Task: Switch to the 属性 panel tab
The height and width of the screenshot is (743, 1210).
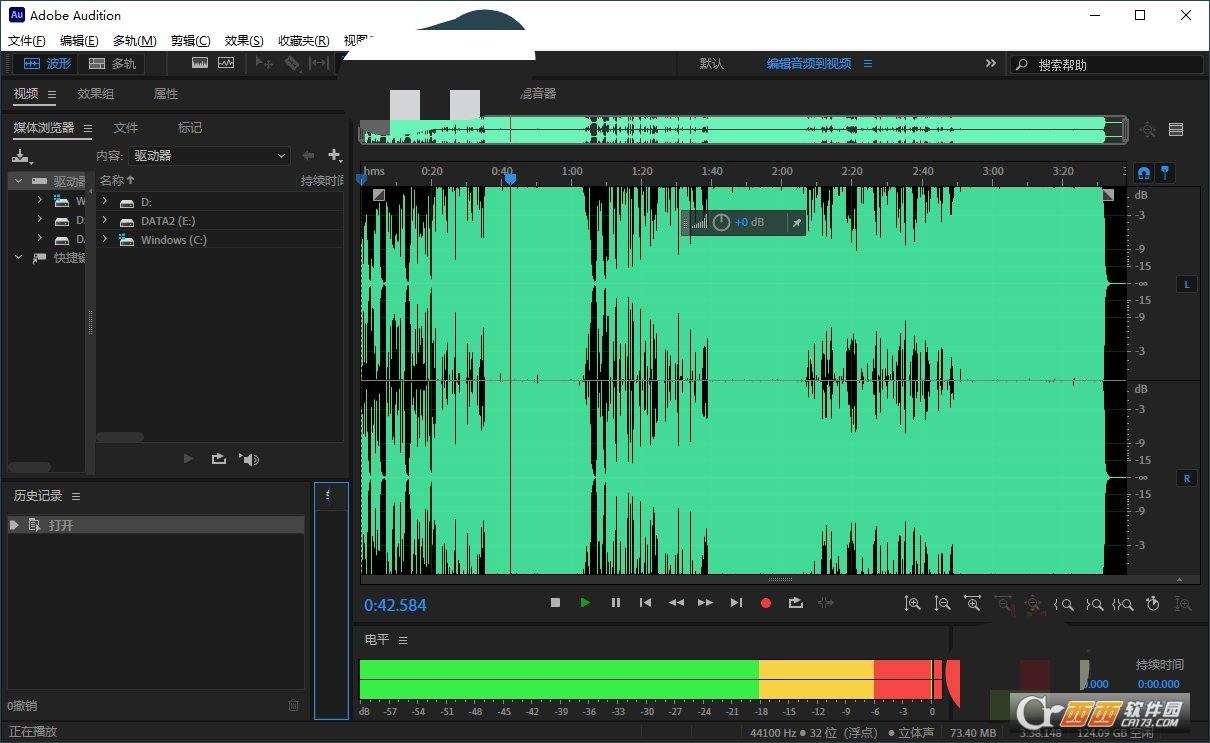Action: point(166,94)
